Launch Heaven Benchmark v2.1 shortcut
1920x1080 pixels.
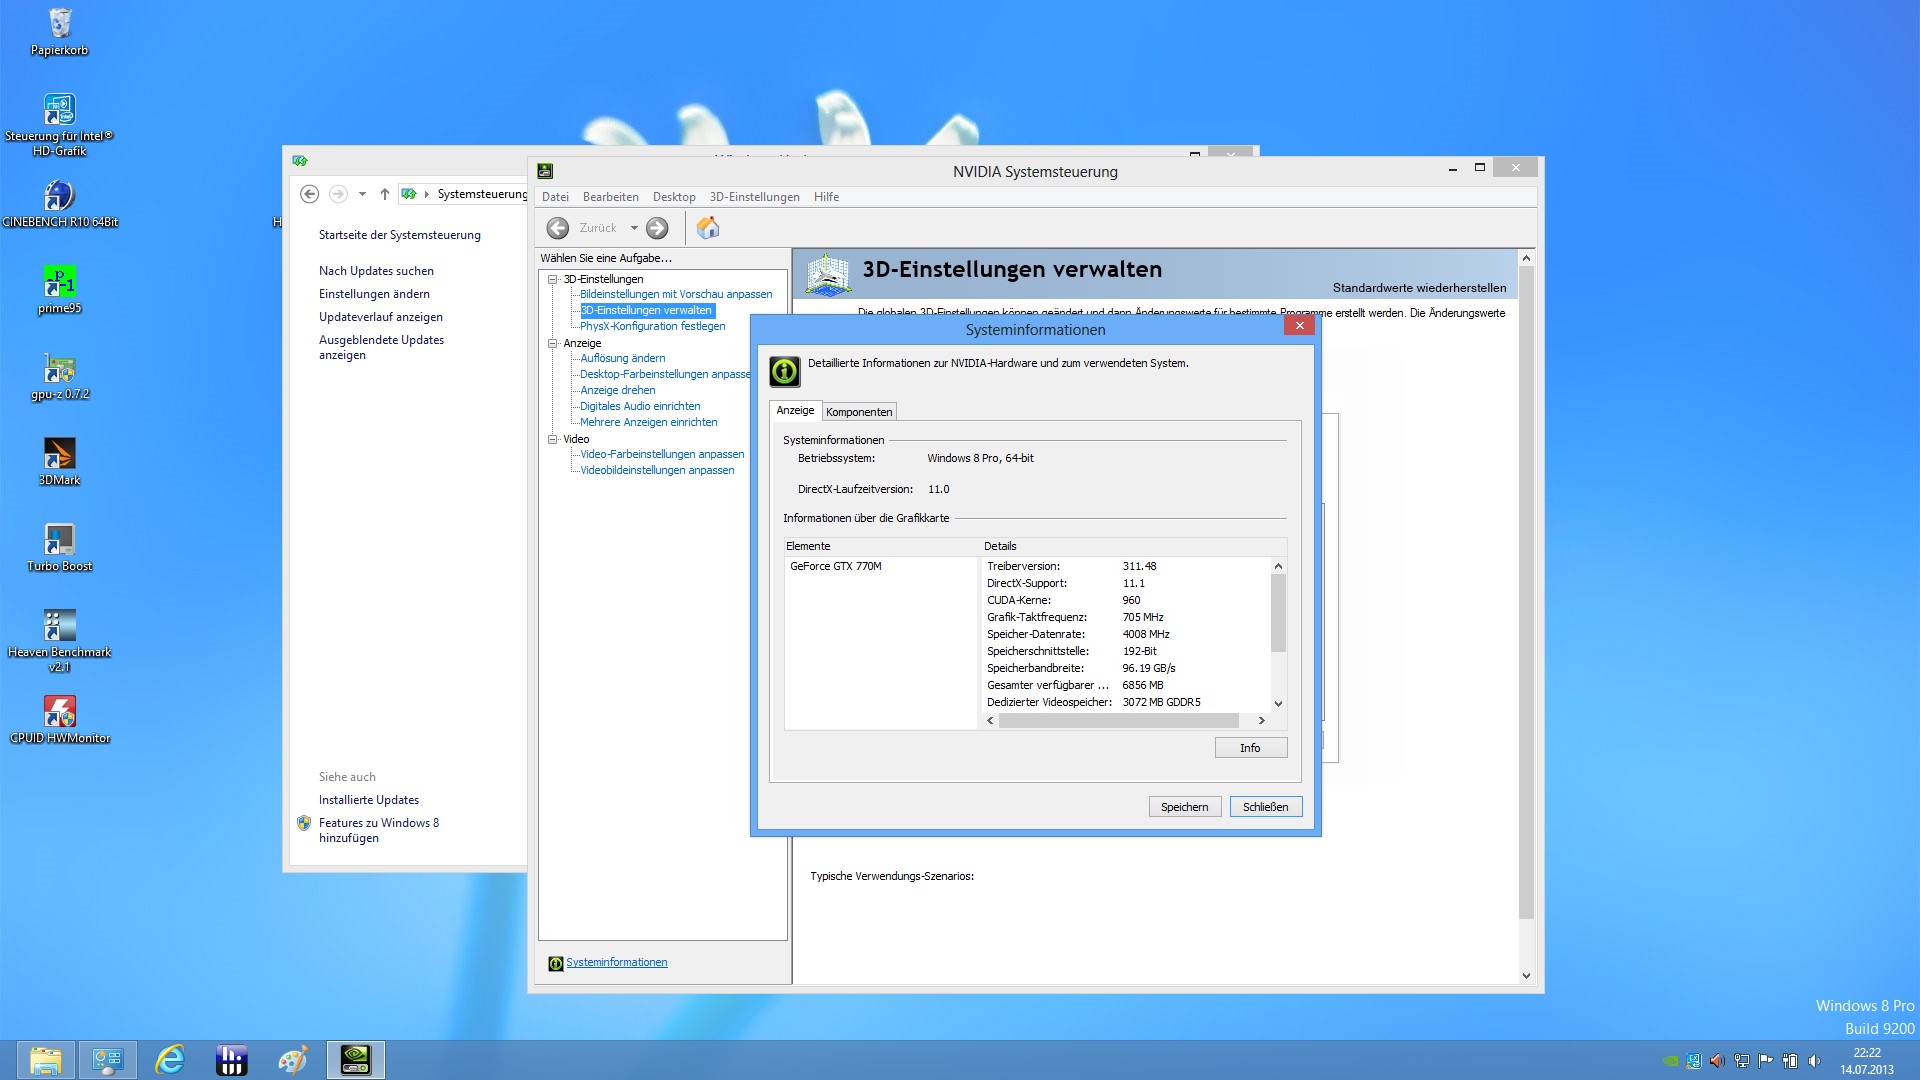coord(59,640)
